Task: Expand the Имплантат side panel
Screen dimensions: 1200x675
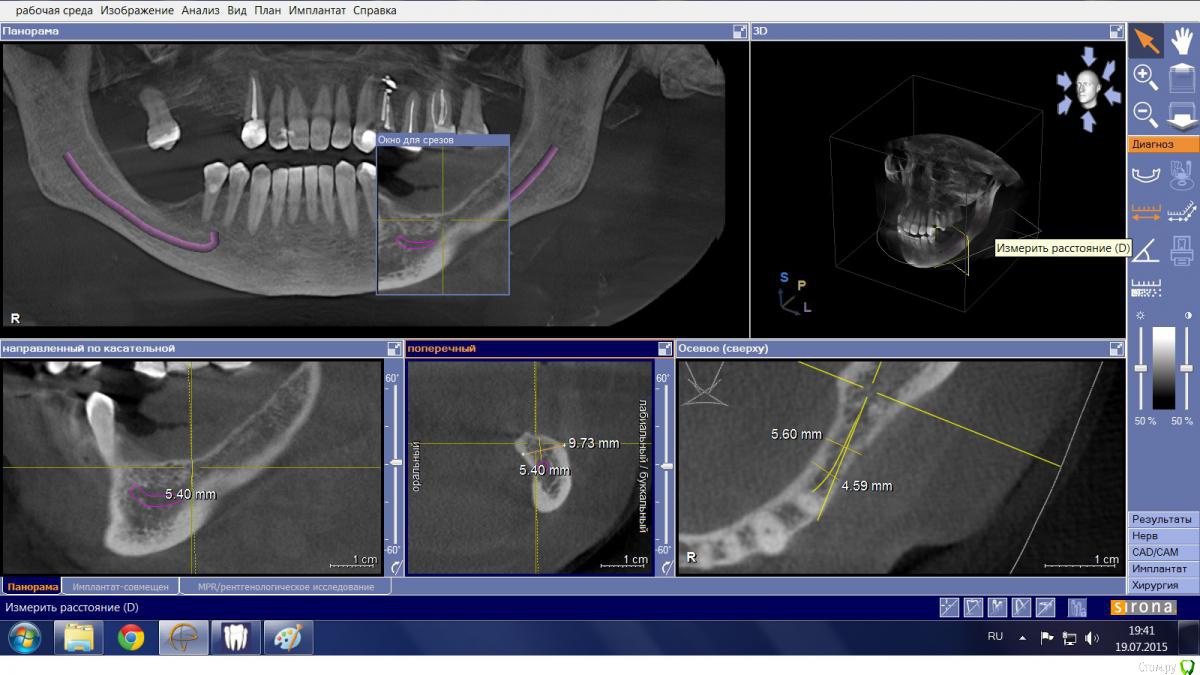Action: (1161, 568)
